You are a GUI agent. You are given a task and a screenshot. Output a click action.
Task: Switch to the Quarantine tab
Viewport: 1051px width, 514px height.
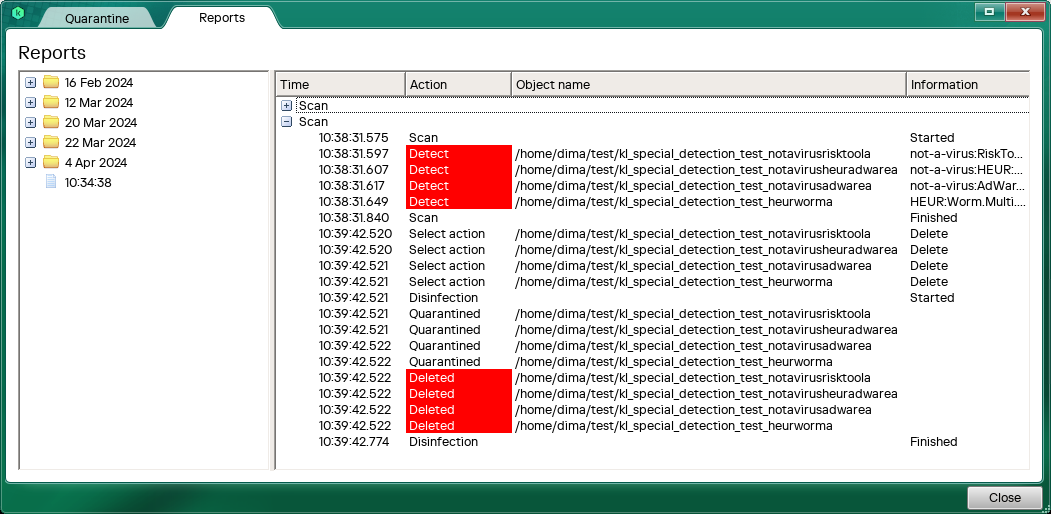coord(97,18)
